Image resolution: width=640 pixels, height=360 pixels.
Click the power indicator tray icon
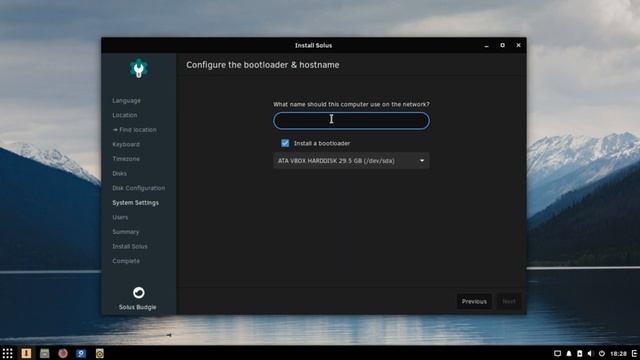[x=602, y=353]
